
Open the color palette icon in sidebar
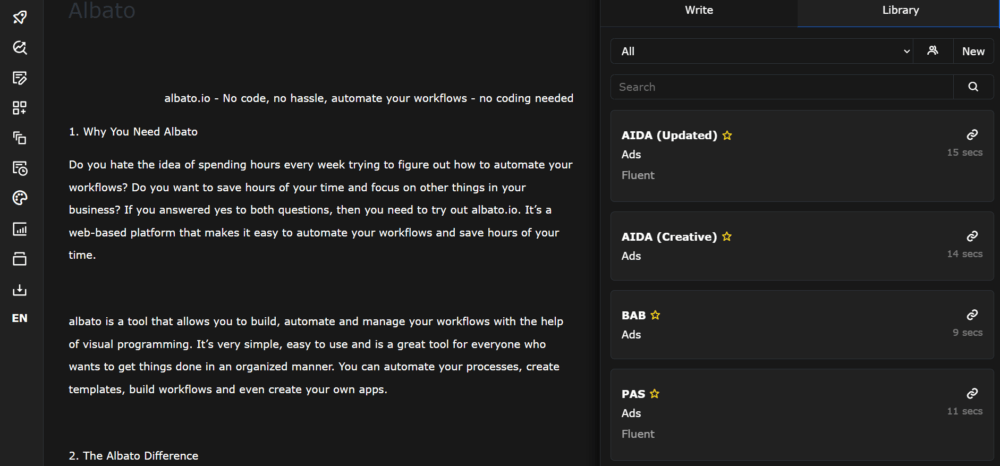click(20, 198)
